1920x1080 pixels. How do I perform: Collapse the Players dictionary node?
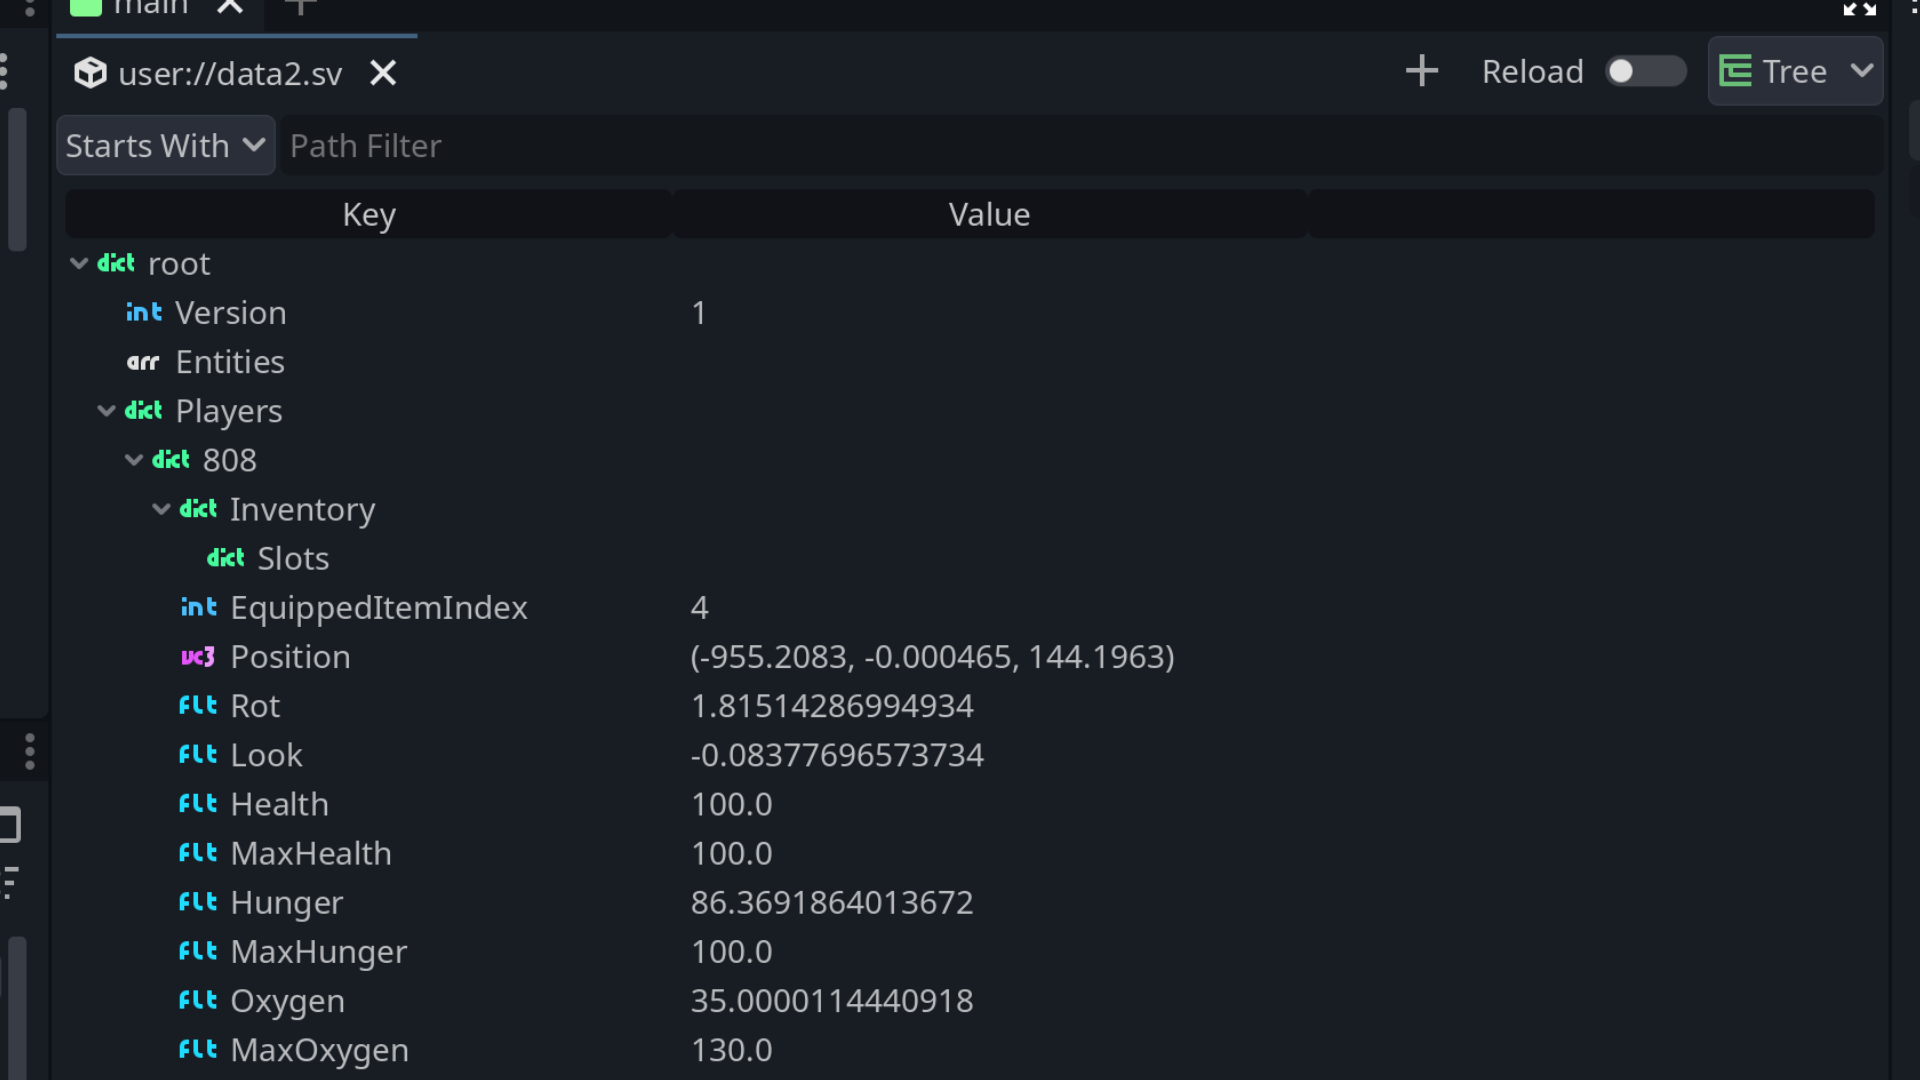pos(106,411)
